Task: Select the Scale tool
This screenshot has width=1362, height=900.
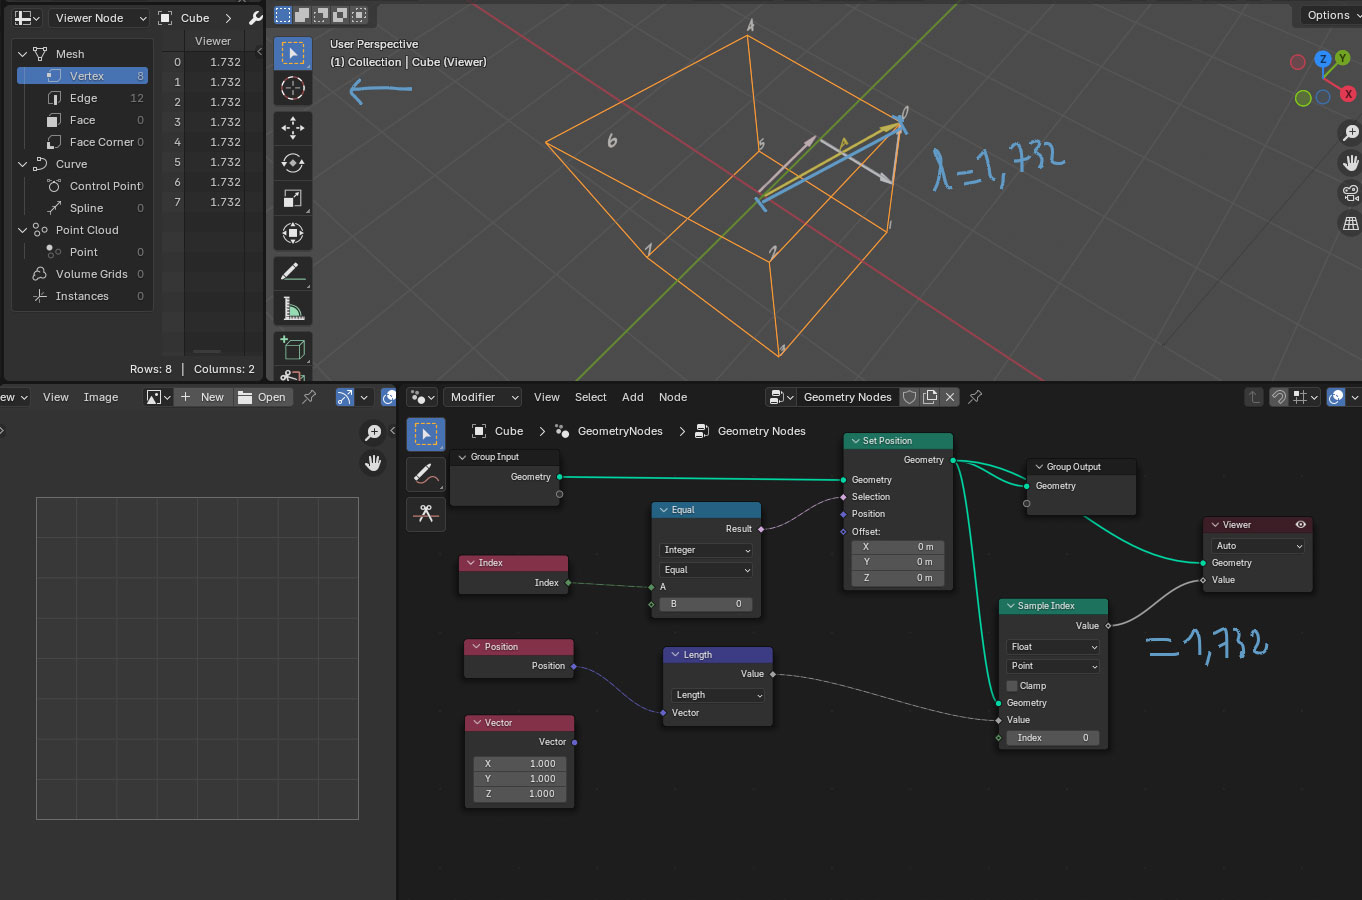Action: click(x=293, y=198)
